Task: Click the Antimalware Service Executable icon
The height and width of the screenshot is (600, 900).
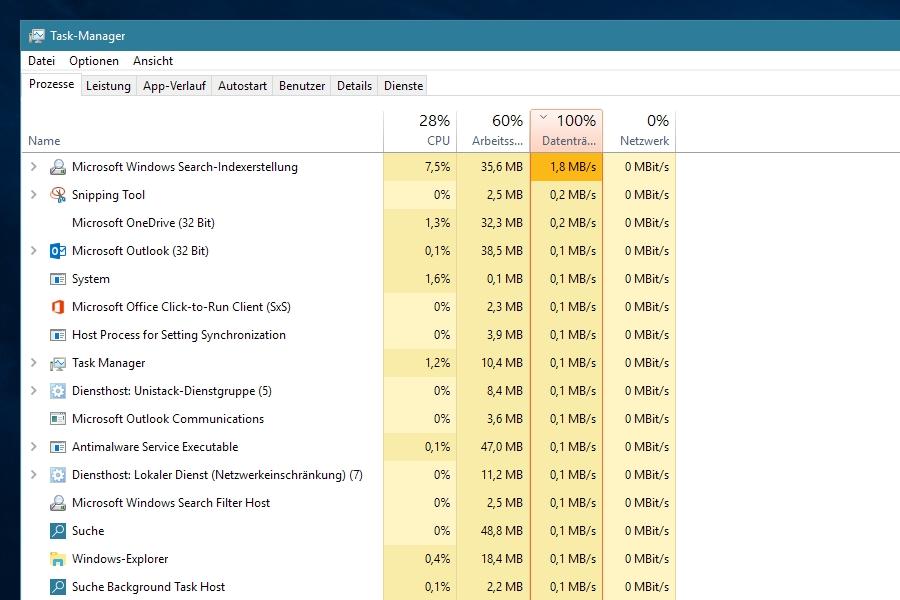Action: click(x=58, y=447)
